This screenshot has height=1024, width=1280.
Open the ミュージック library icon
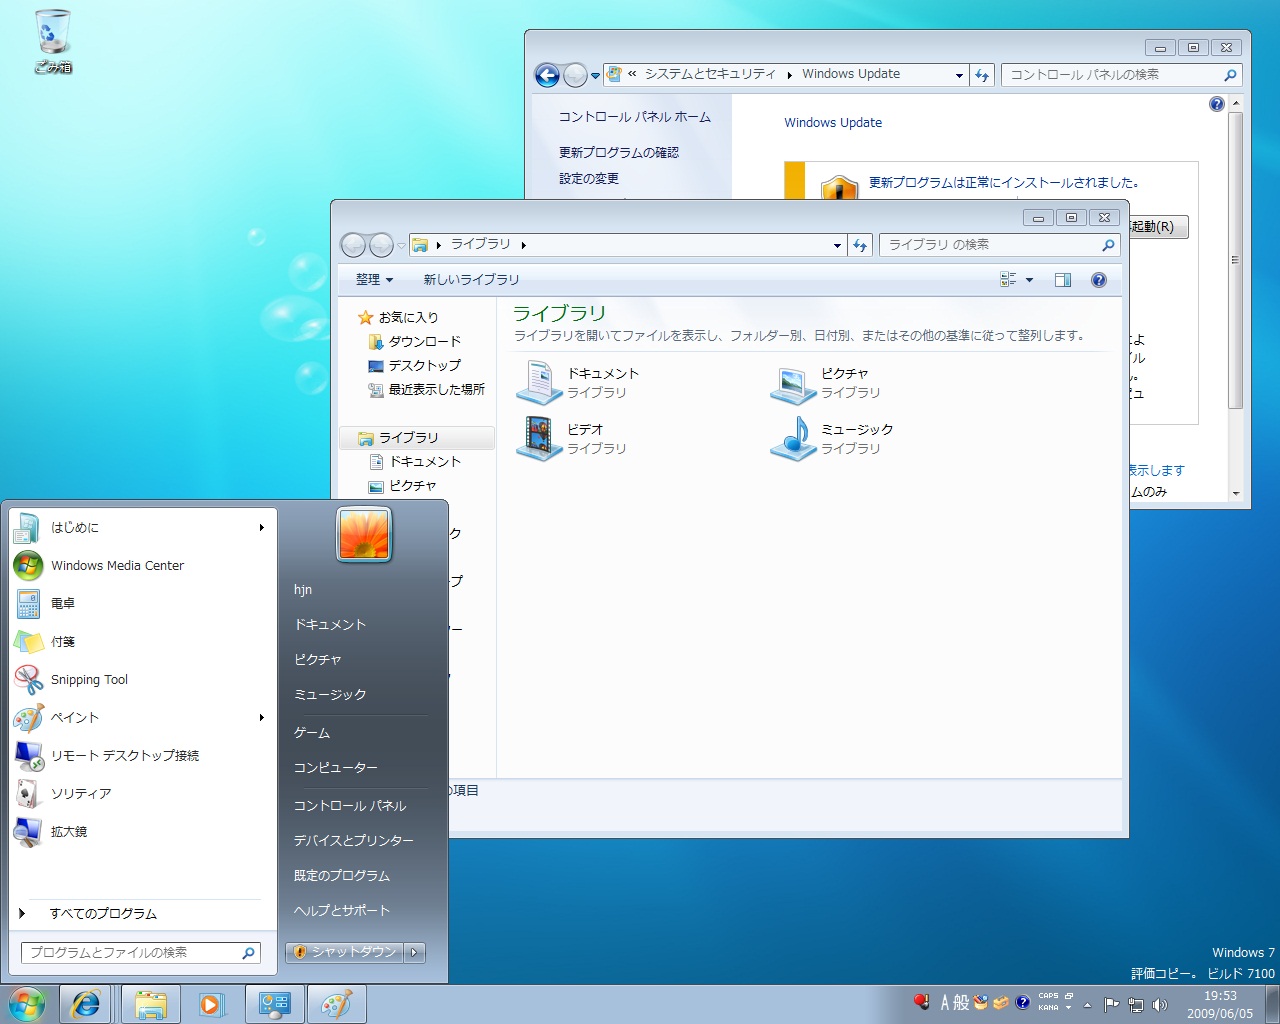[x=794, y=438]
